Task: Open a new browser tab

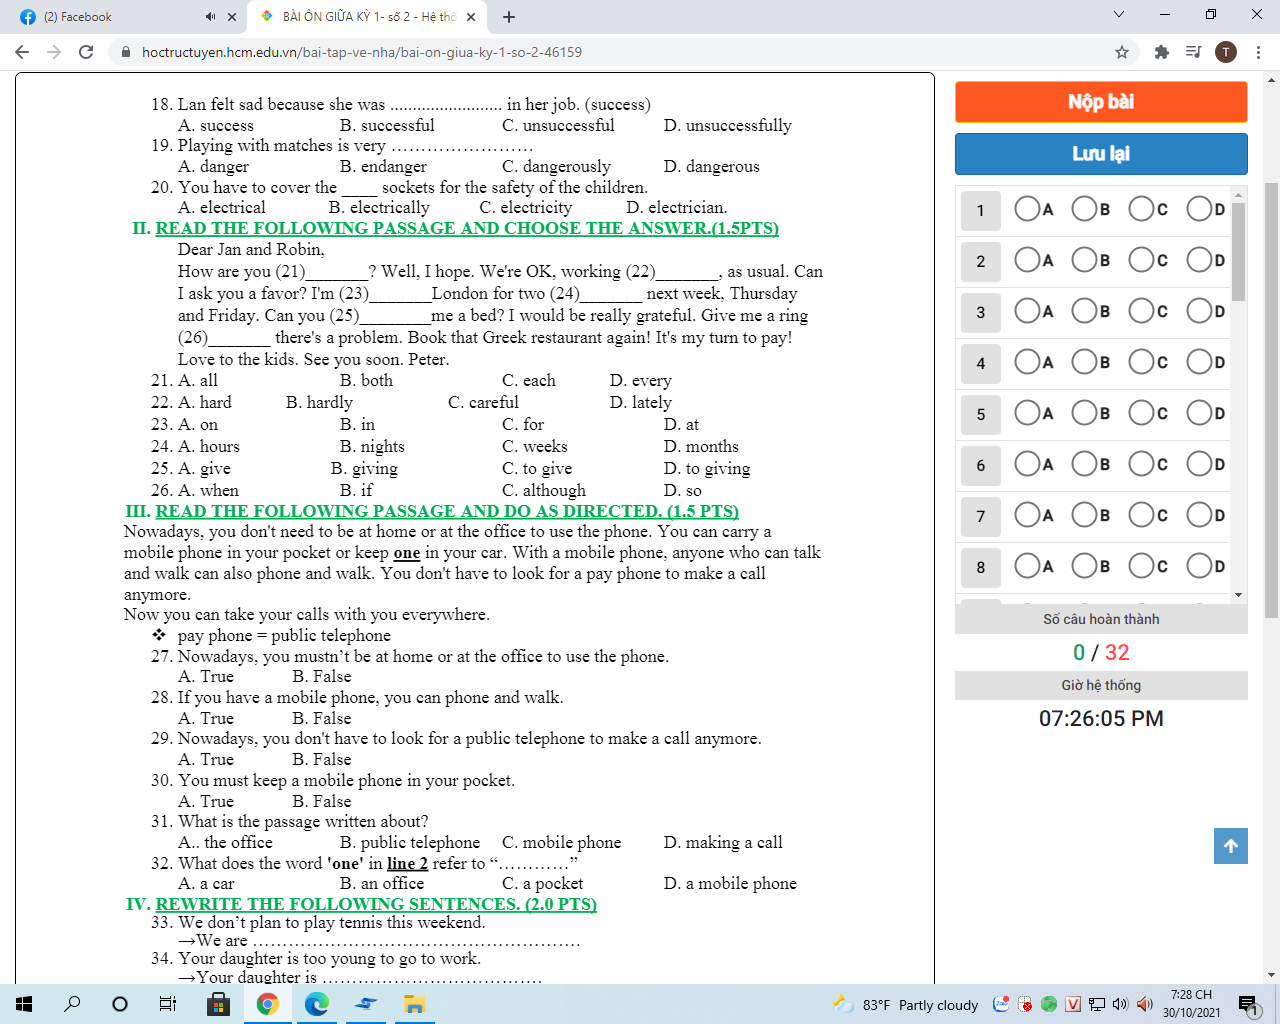Action: point(509,17)
